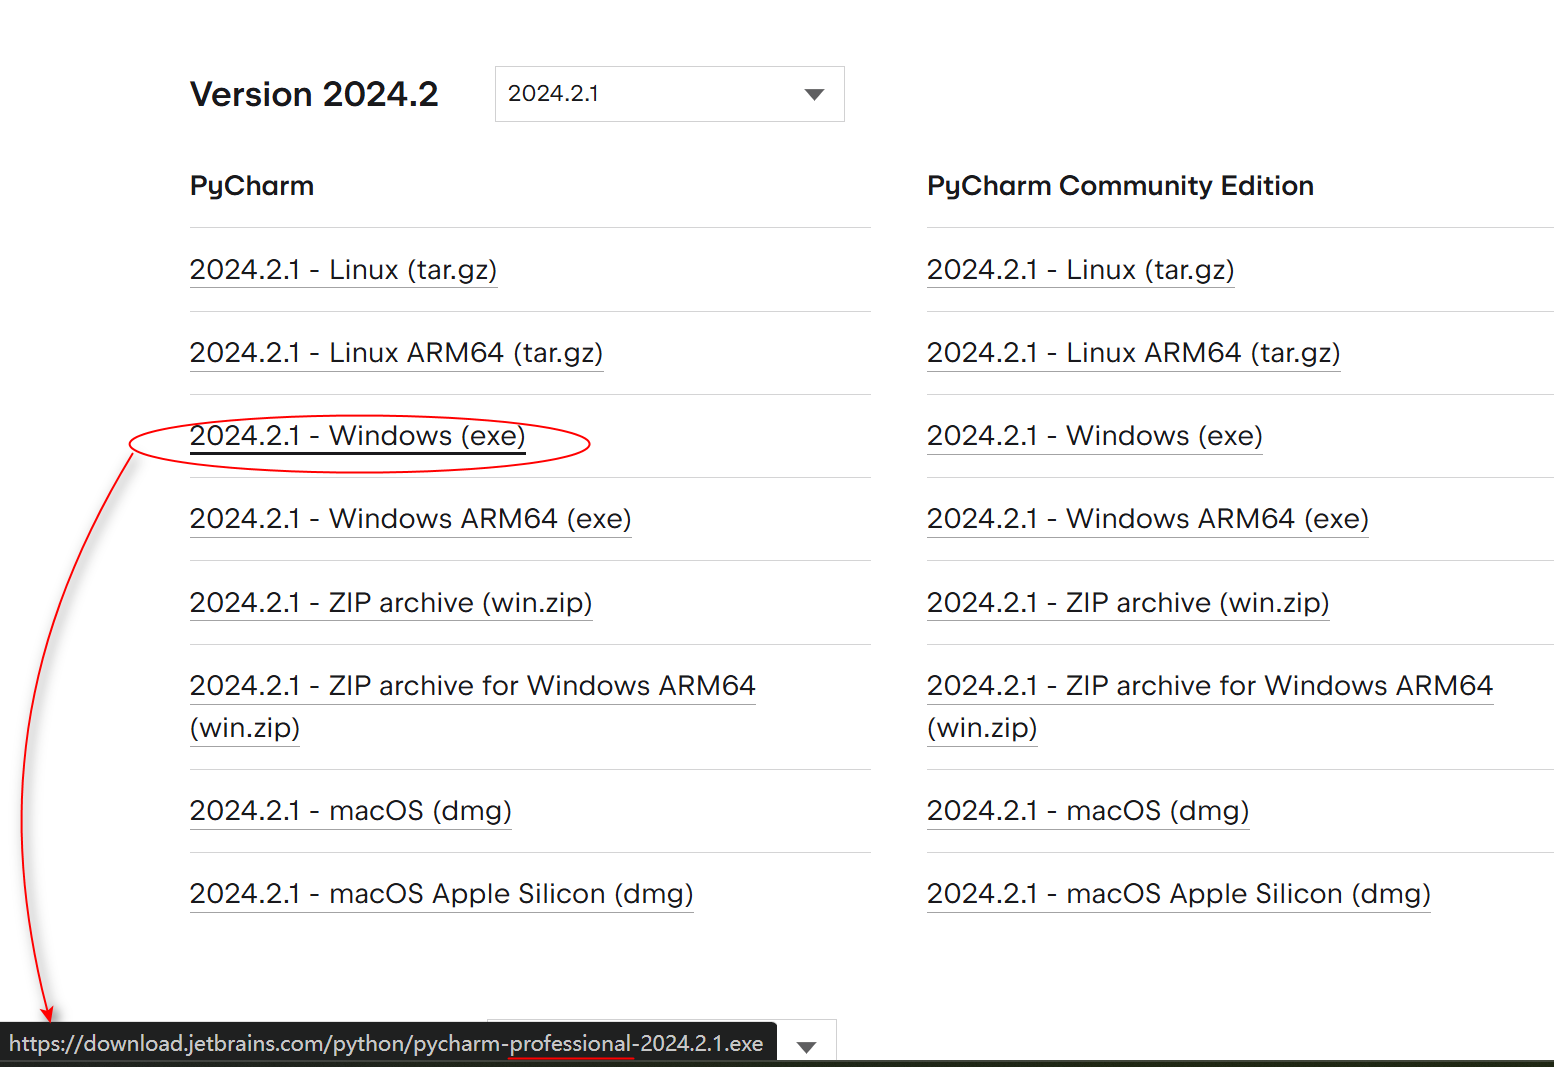Download Community Edition Windows ARM64 (exe)

pos(1147,519)
